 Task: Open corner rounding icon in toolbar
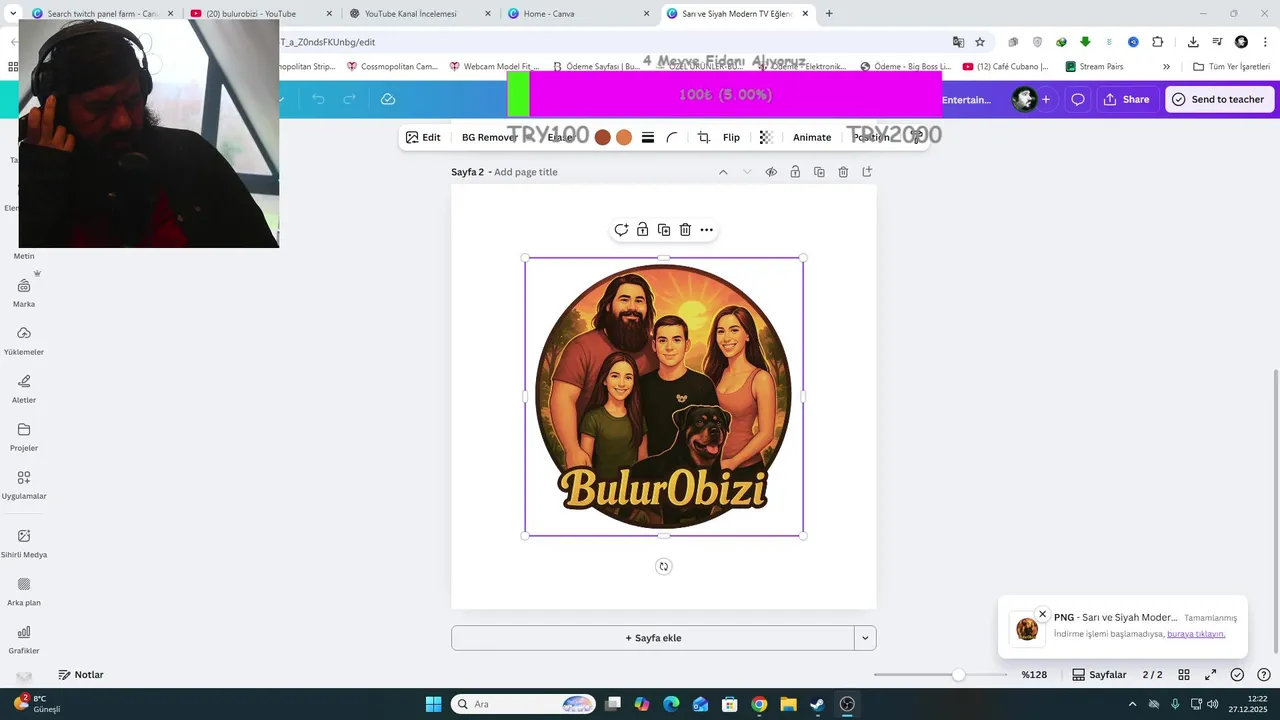672,137
